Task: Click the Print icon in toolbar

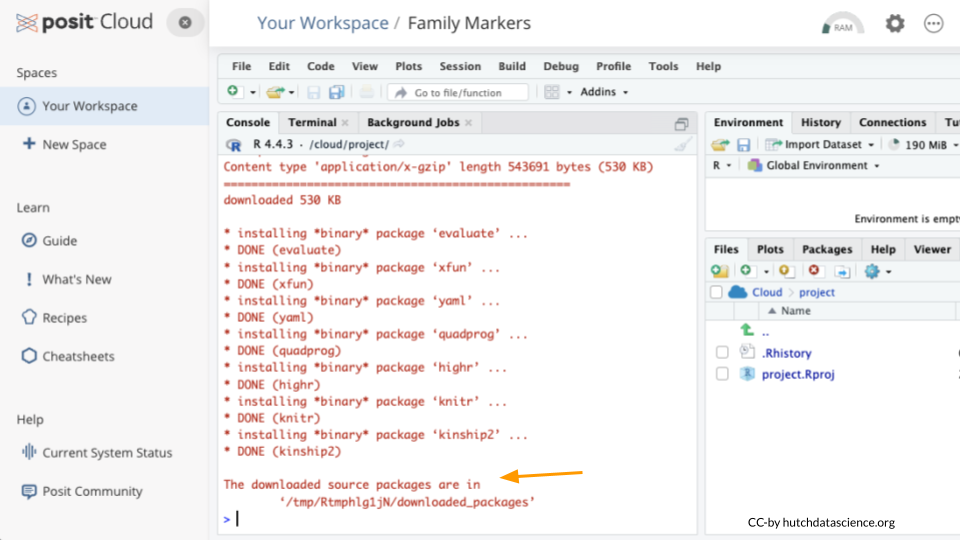Action: click(367, 92)
